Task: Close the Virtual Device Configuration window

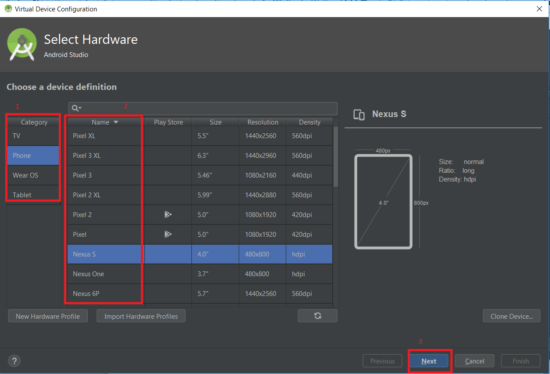Action: [539, 9]
